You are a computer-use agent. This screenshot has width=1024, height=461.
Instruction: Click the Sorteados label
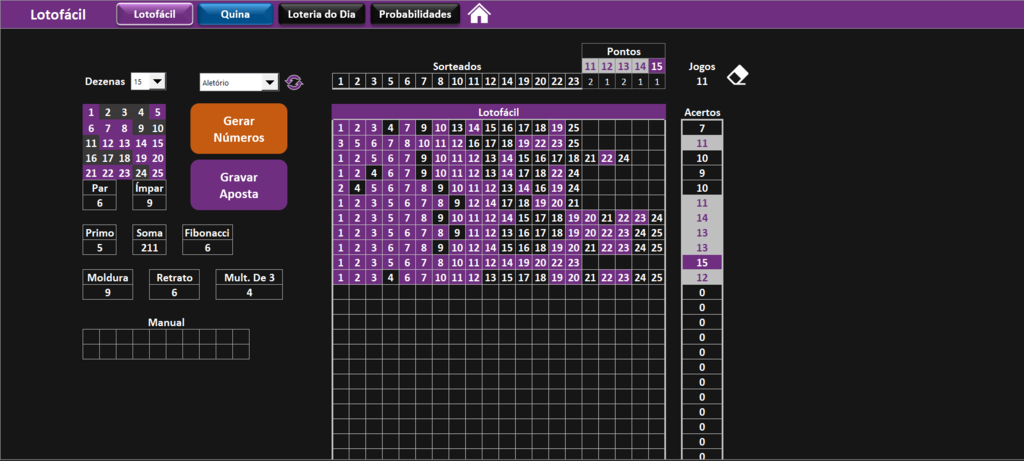pos(457,67)
